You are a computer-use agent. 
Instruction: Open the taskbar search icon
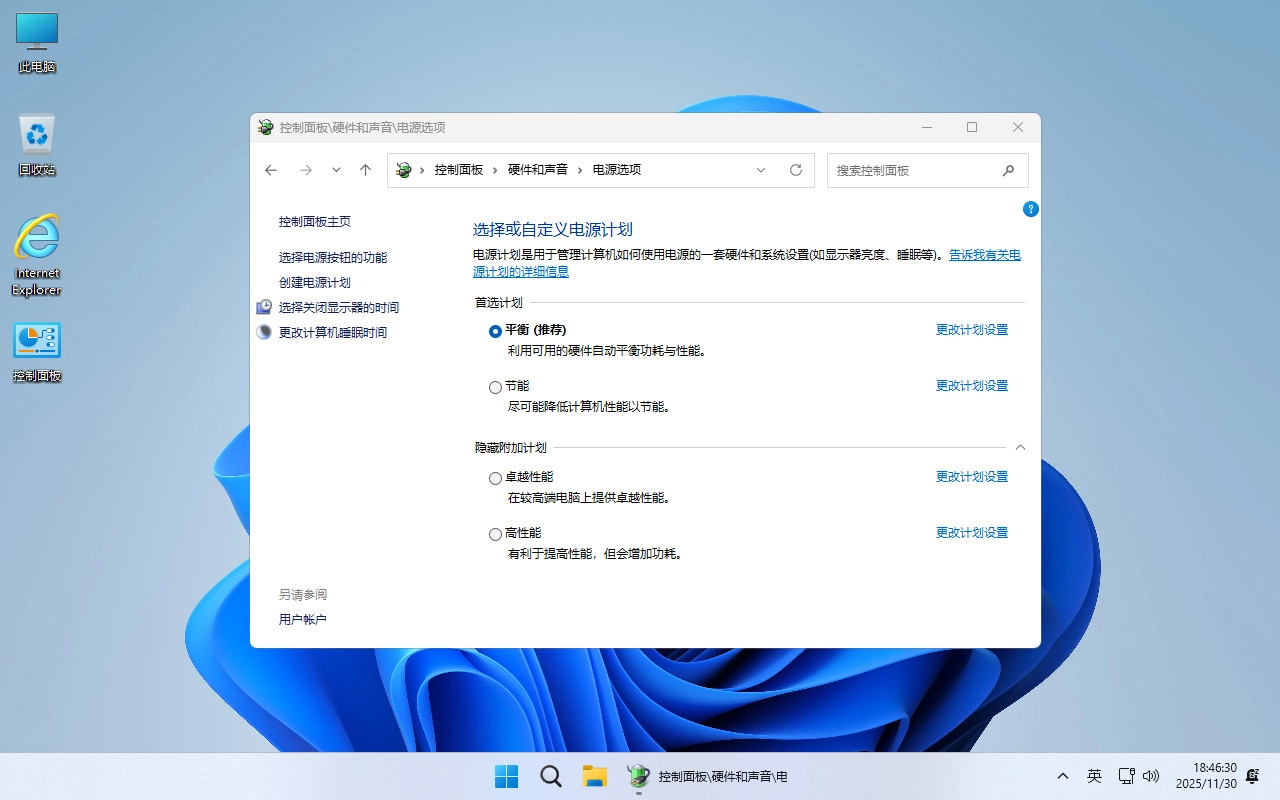(551, 776)
